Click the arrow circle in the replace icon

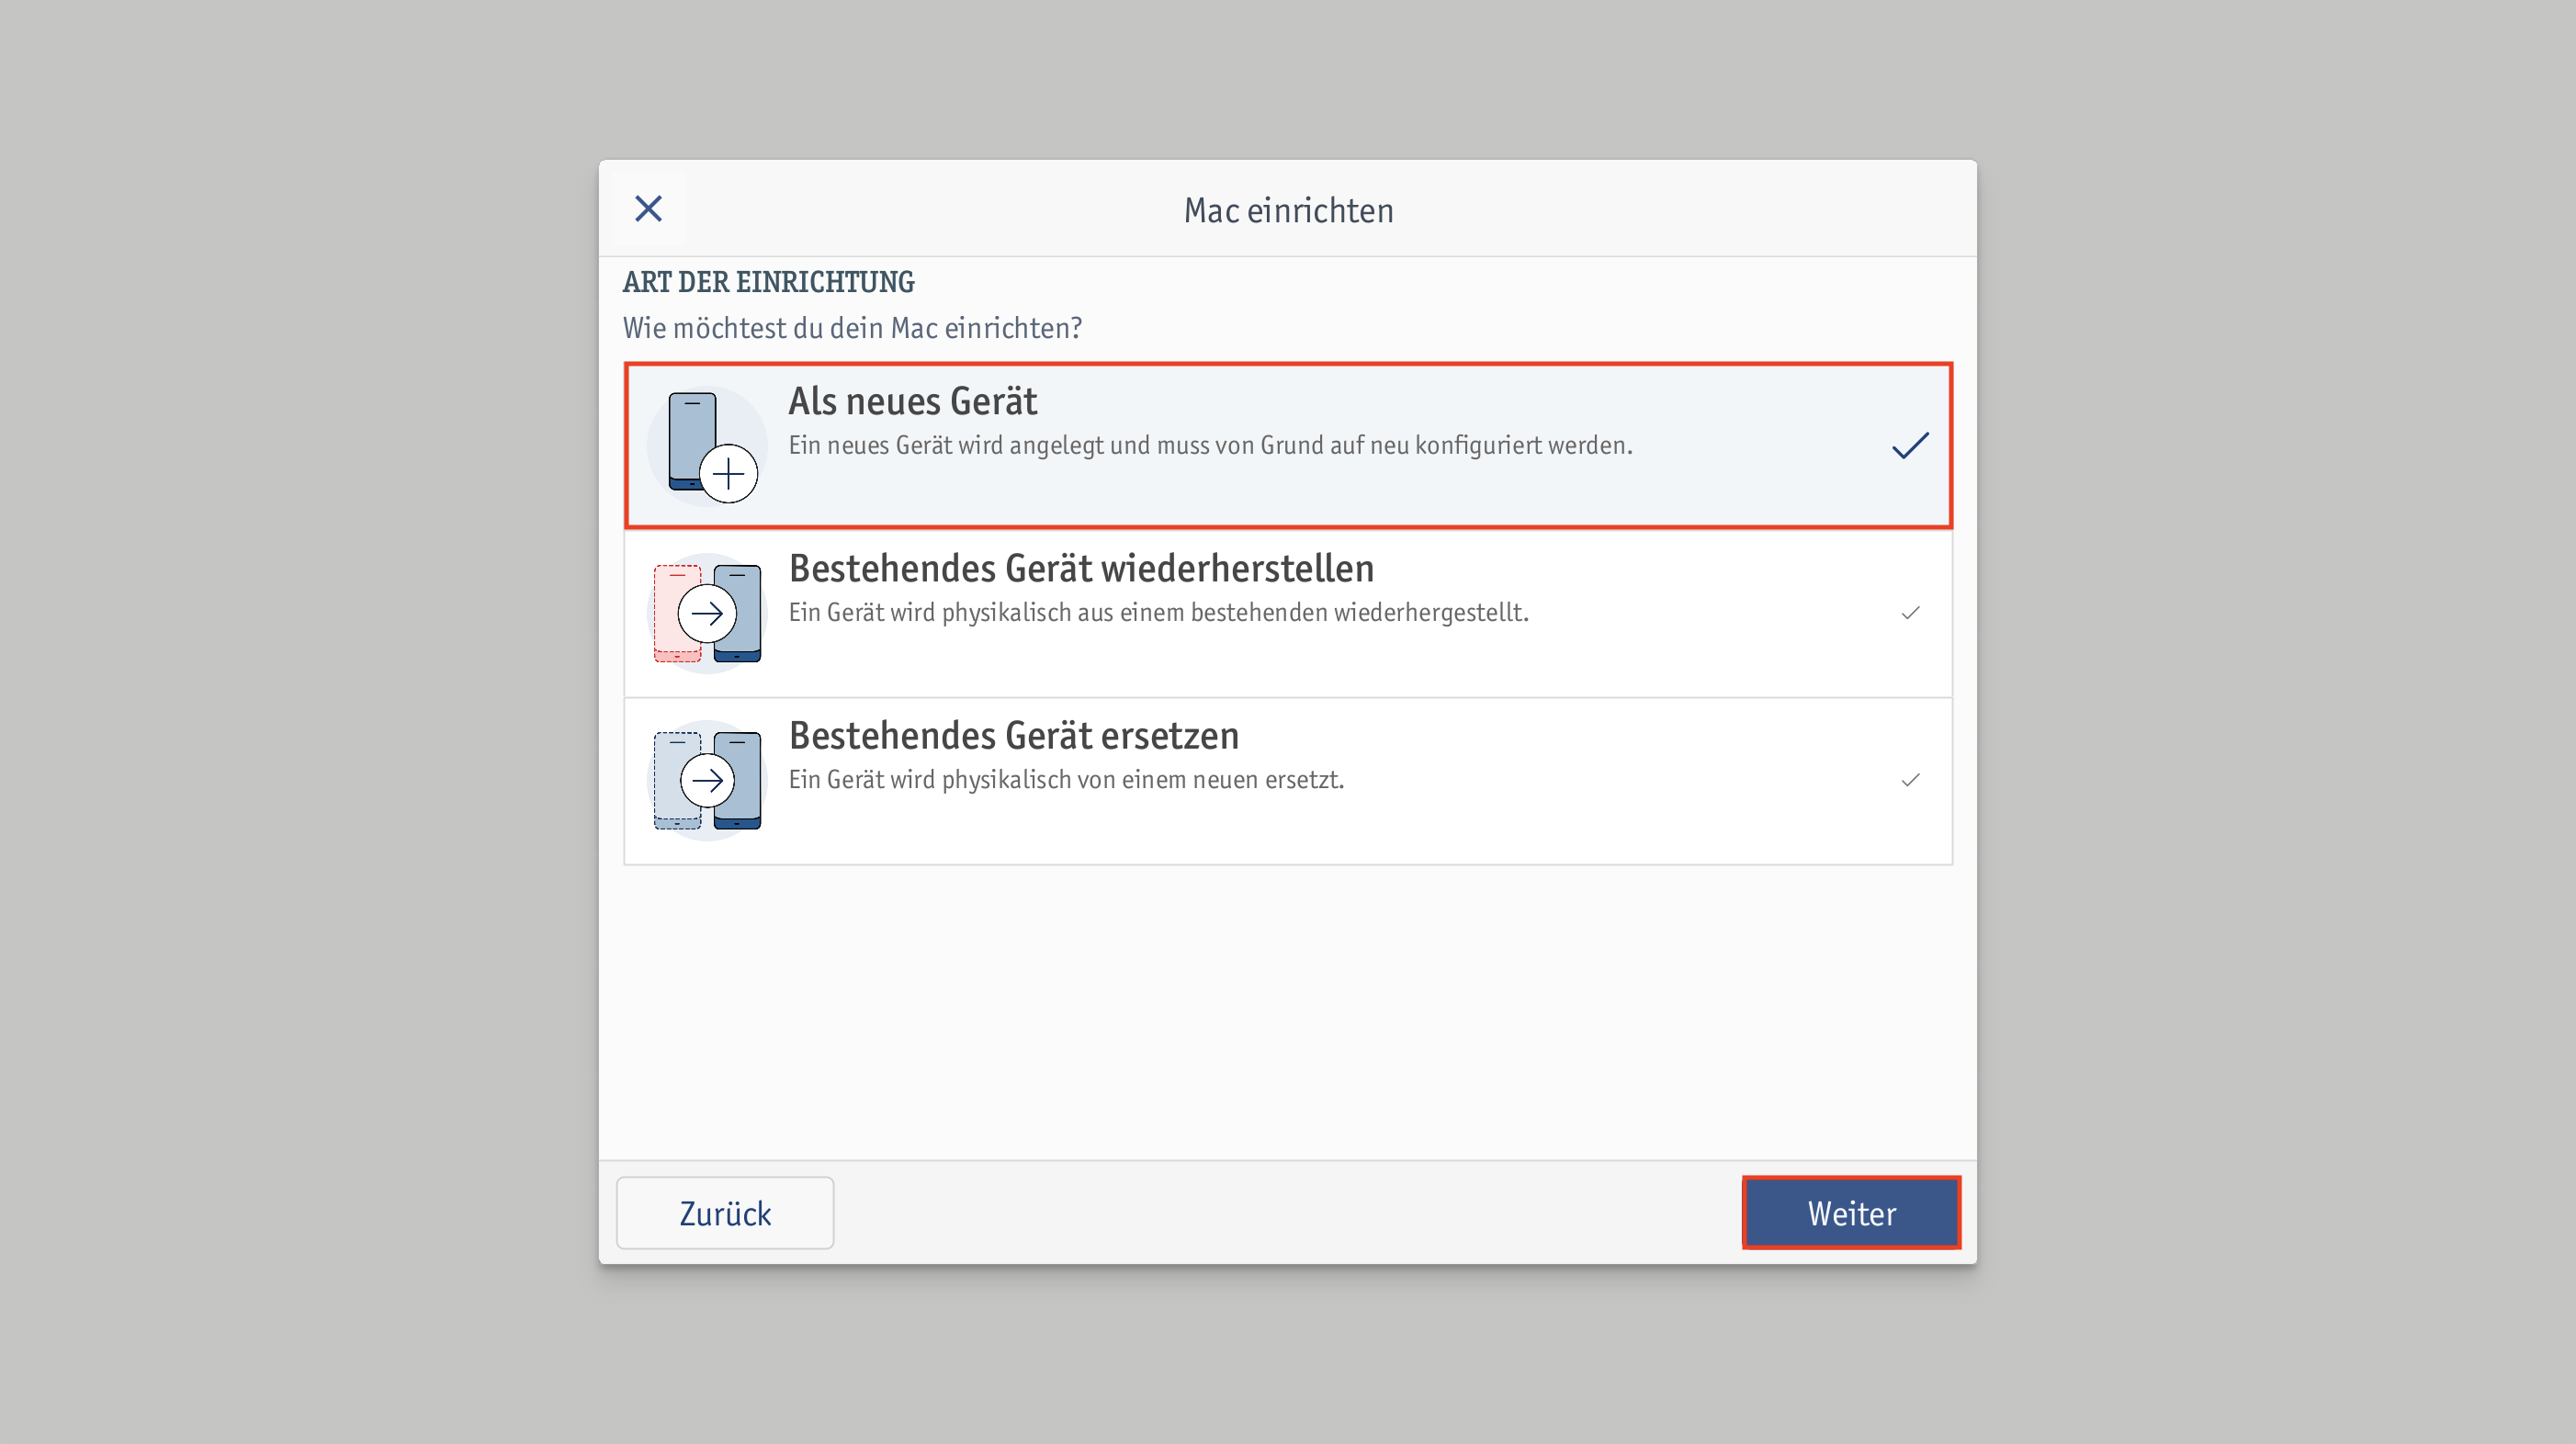(x=707, y=780)
